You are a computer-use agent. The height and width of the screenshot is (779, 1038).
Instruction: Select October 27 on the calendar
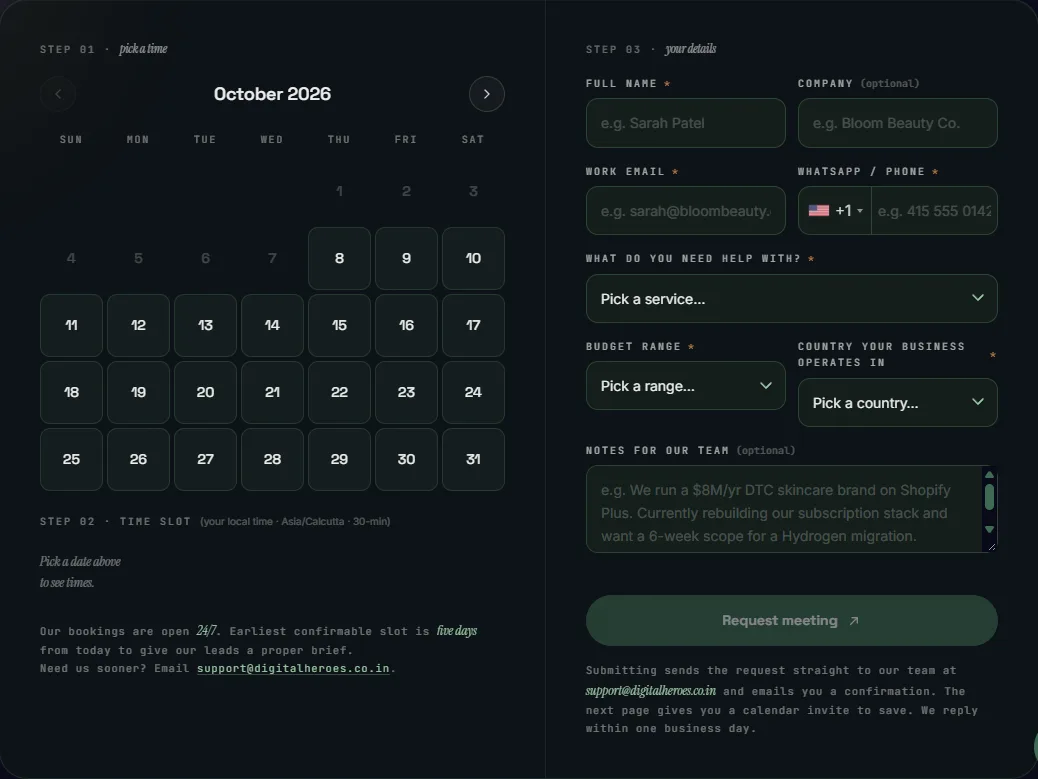205,459
